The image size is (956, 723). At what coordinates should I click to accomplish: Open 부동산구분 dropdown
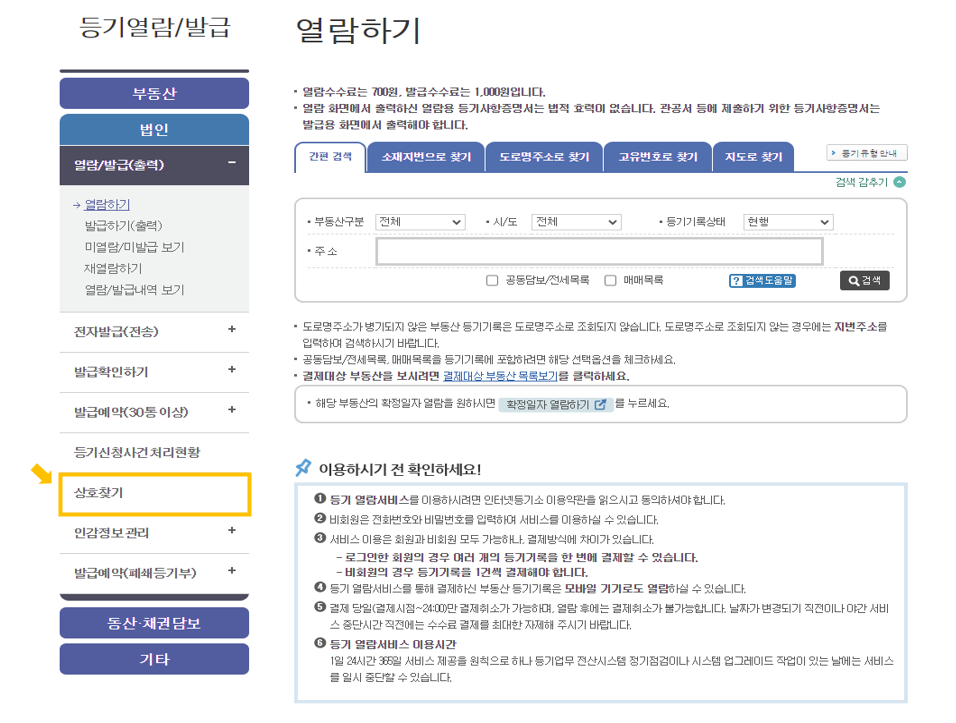click(x=420, y=222)
